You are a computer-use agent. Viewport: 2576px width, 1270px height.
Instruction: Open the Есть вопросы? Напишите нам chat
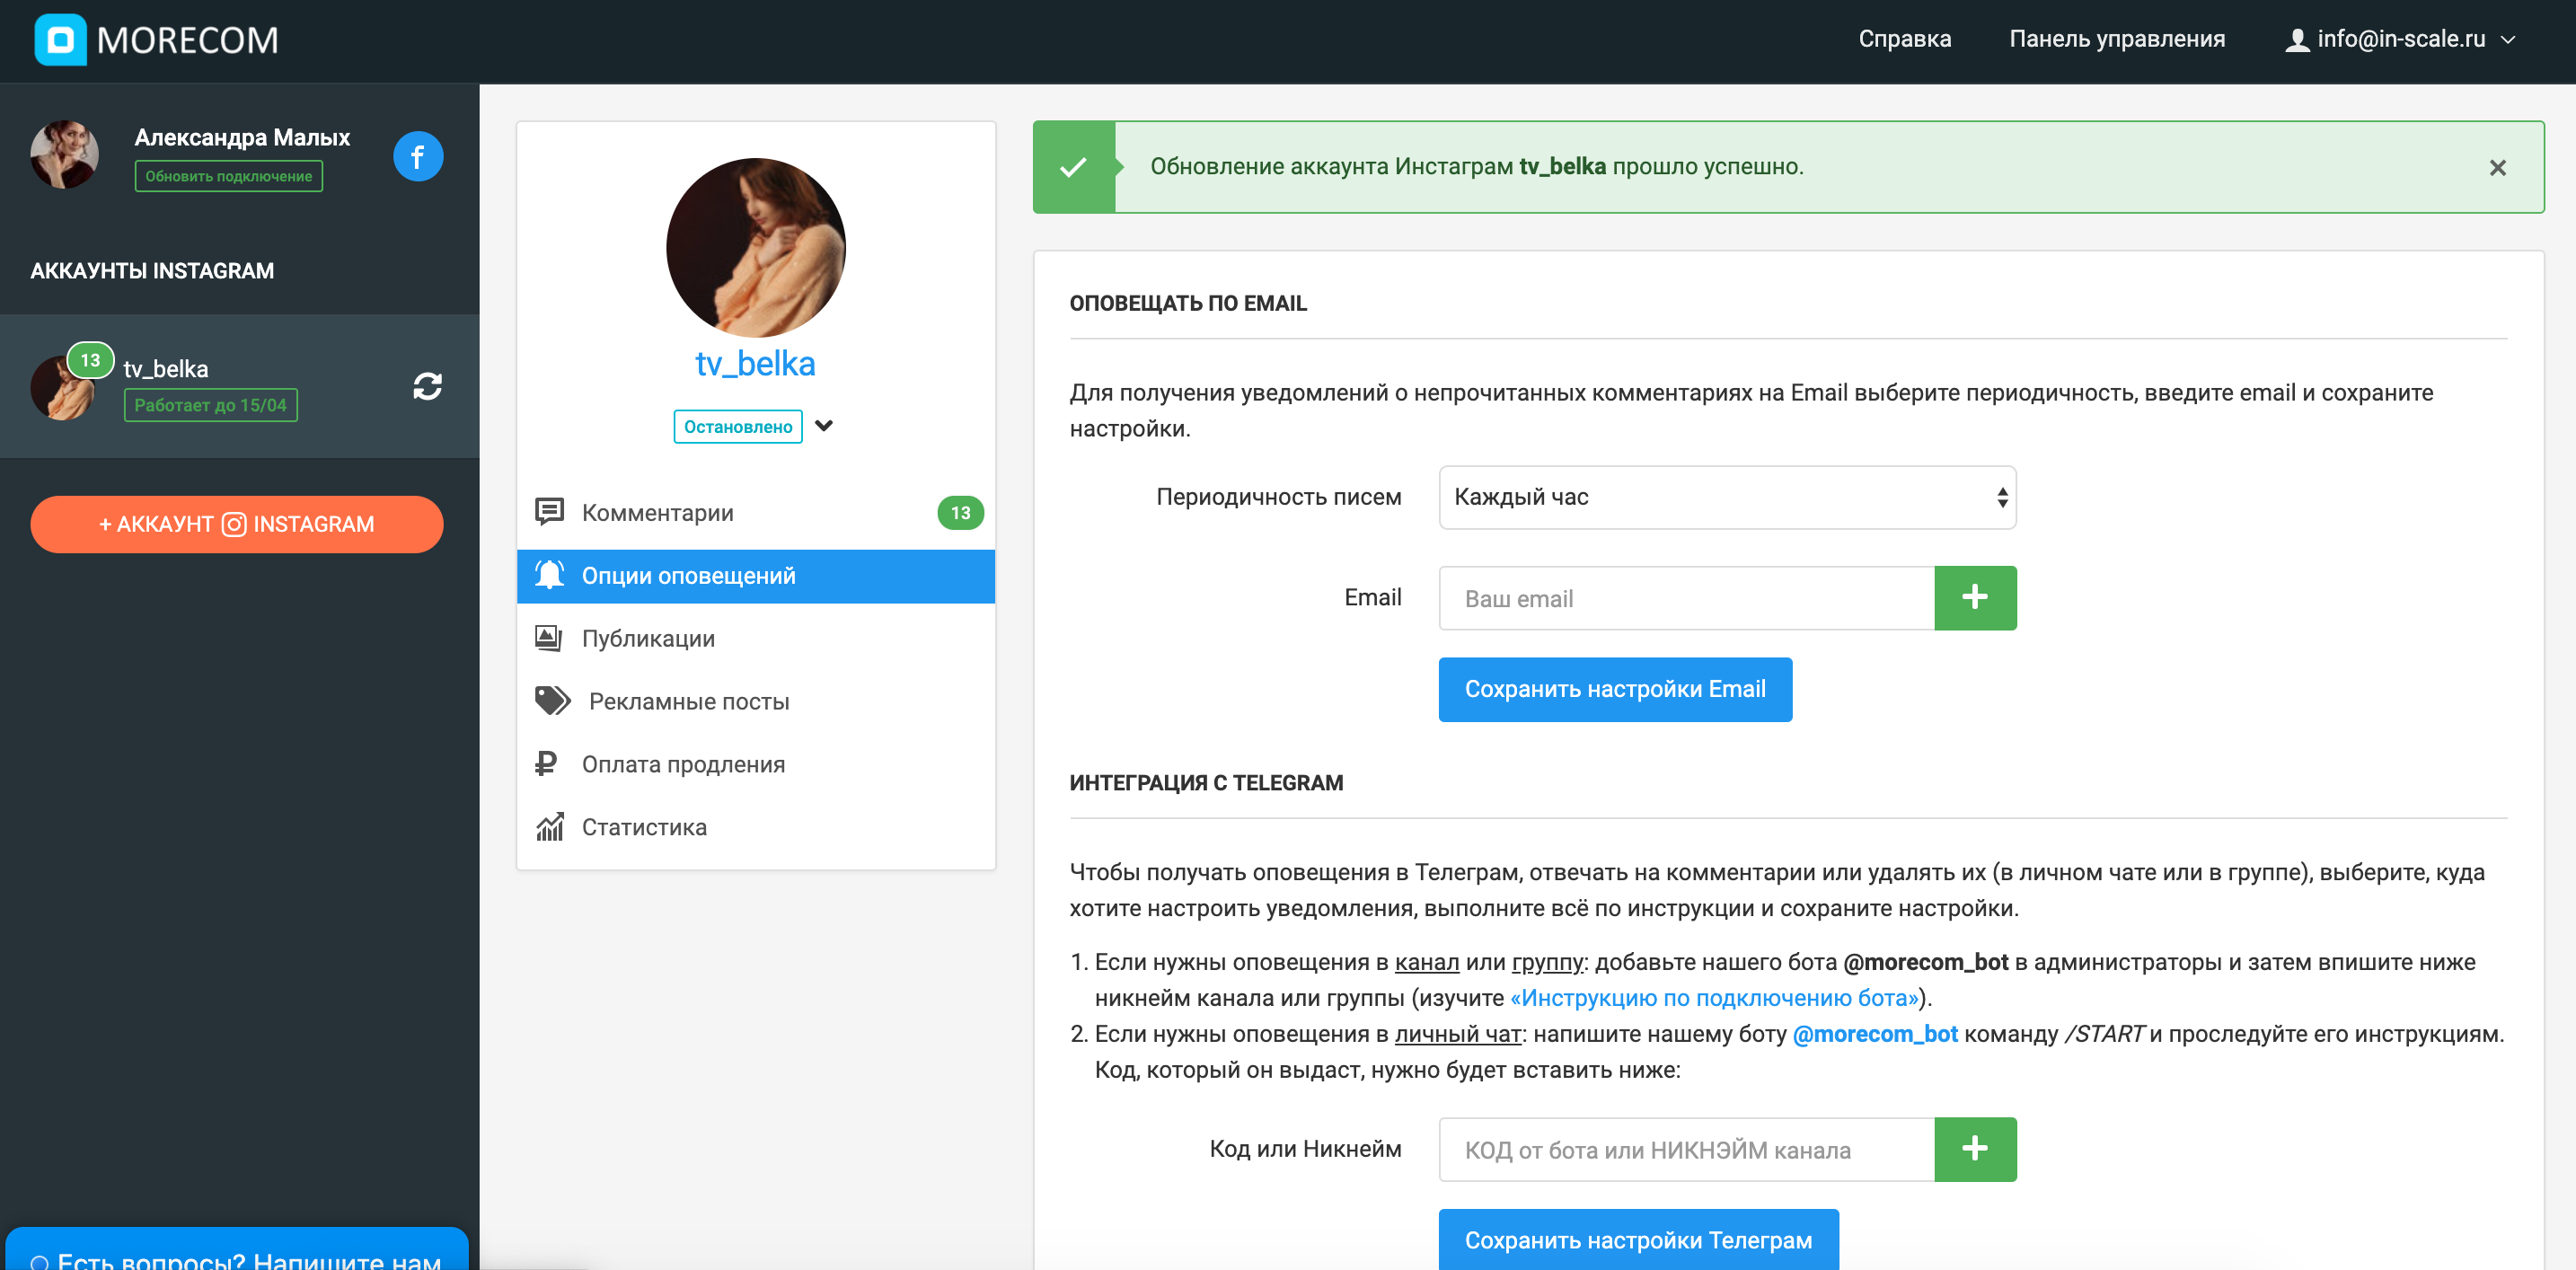(x=237, y=1250)
